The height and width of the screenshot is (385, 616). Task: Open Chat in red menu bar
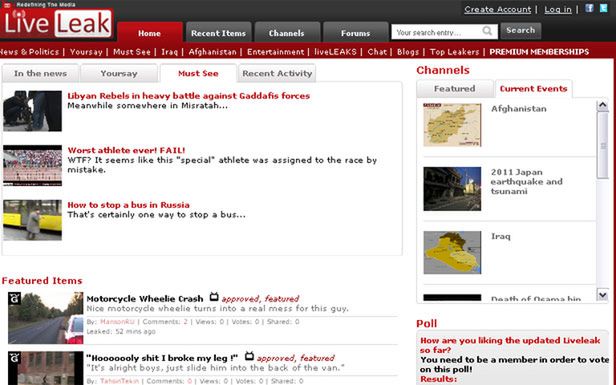[377, 52]
